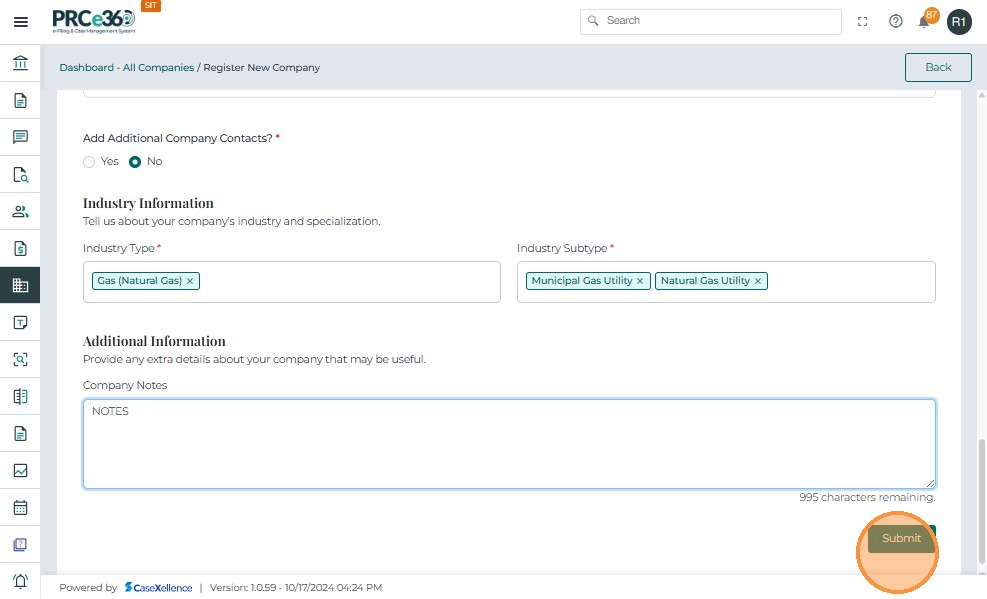This screenshot has width=987, height=599.
Task: Open the calendar sidebar icon
Action: pos(20,508)
